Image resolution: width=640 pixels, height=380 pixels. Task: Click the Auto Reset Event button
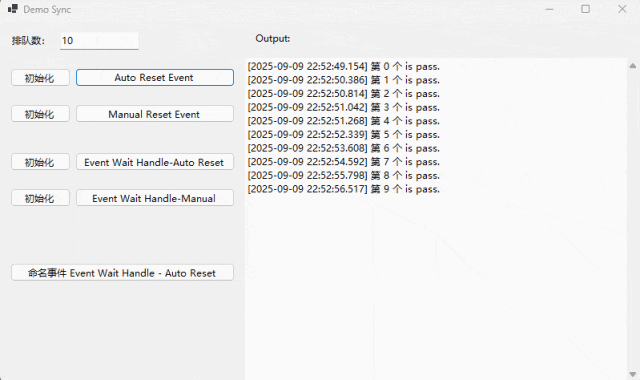click(155, 78)
